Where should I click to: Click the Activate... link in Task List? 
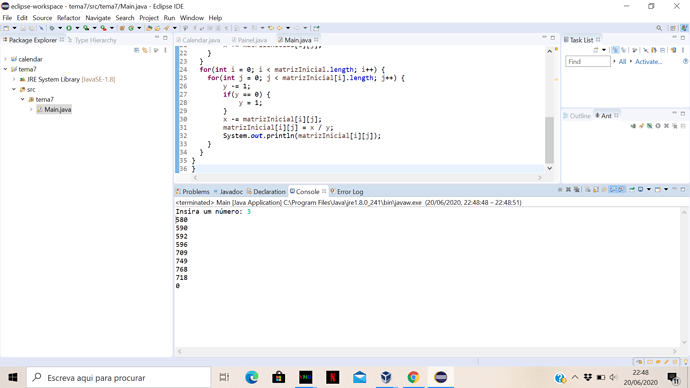[648, 62]
